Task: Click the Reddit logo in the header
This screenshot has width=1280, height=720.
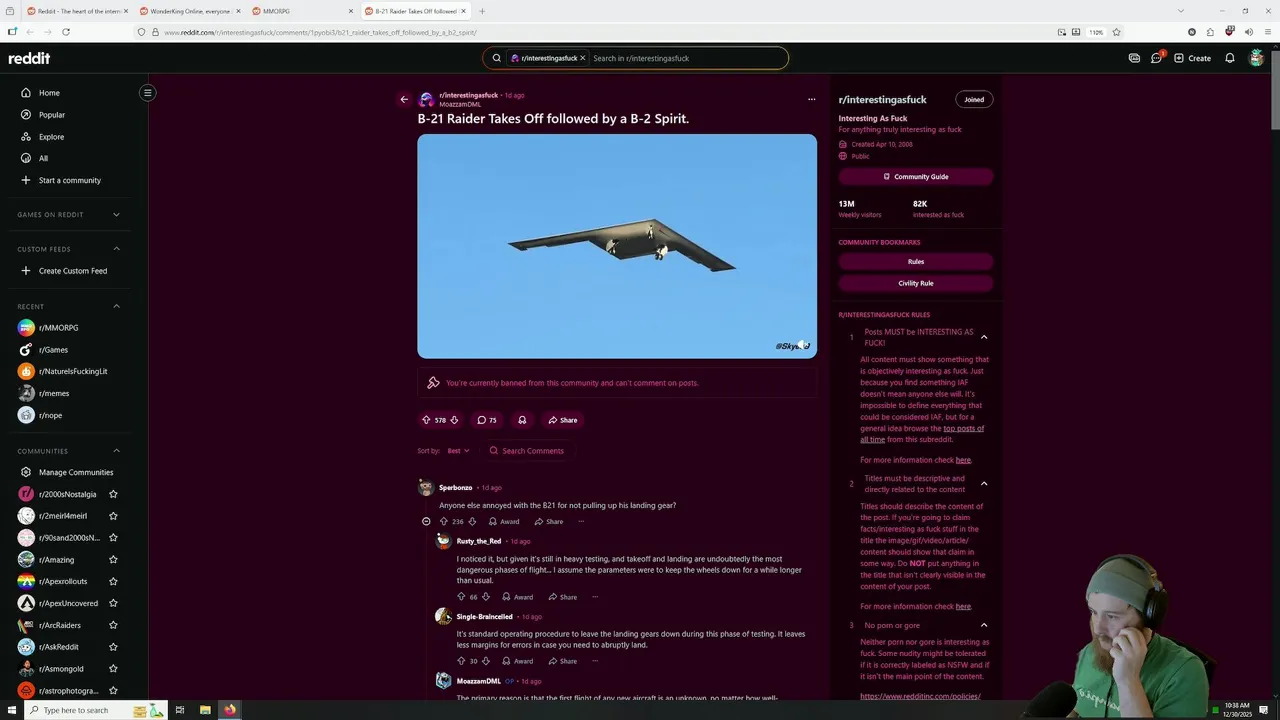Action: [x=29, y=58]
